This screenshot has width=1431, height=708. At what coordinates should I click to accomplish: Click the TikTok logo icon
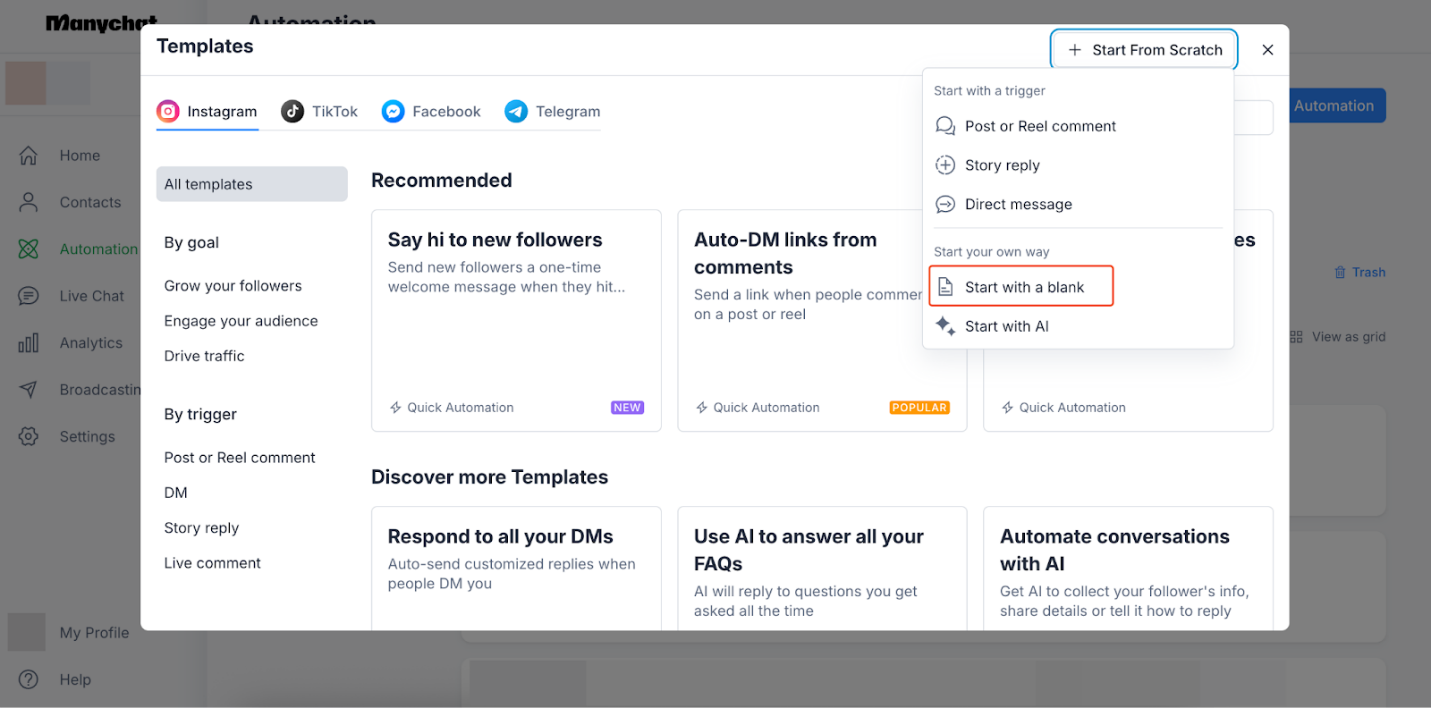click(x=292, y=112)
